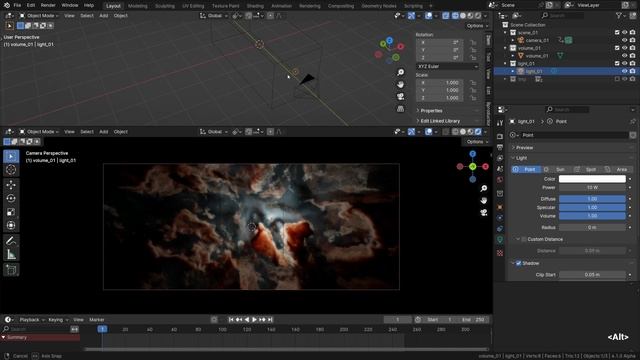Open the File menu
640x360 pixels.
pyautogui.click(x=17, y=5)
